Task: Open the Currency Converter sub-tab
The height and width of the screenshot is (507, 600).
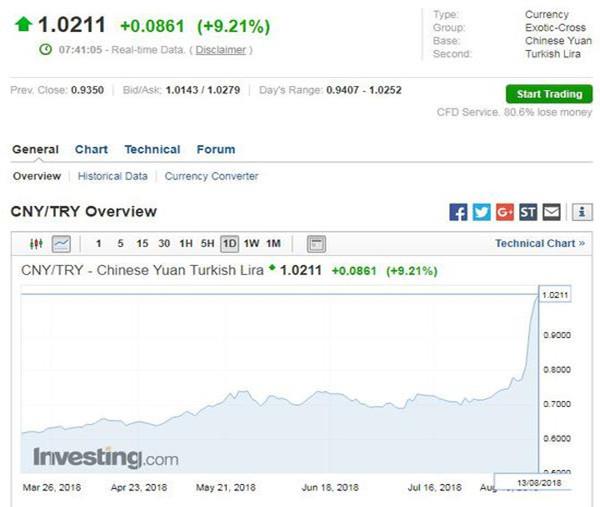Action: pyautogui.click(x=212, y=176)
